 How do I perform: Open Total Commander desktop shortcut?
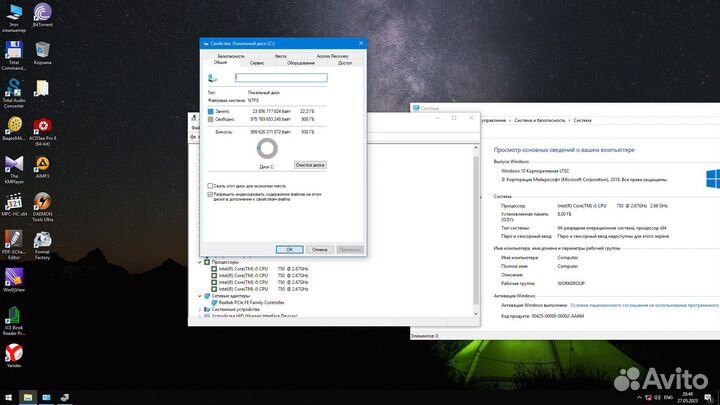(14, 55)
